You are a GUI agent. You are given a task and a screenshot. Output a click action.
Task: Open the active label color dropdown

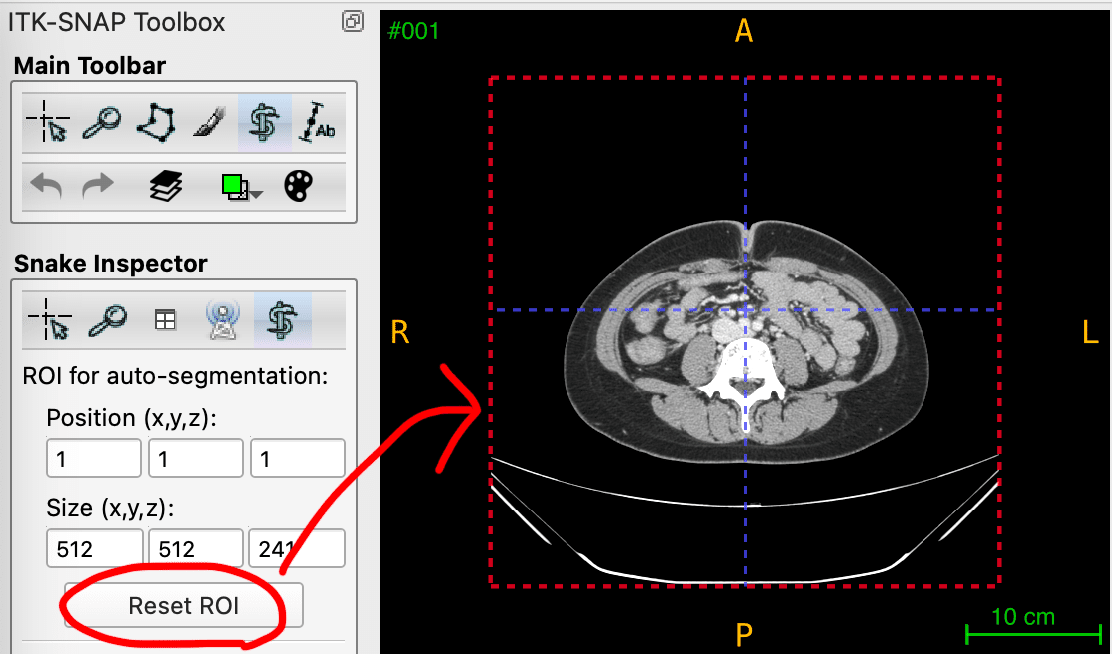click(241, 187)
